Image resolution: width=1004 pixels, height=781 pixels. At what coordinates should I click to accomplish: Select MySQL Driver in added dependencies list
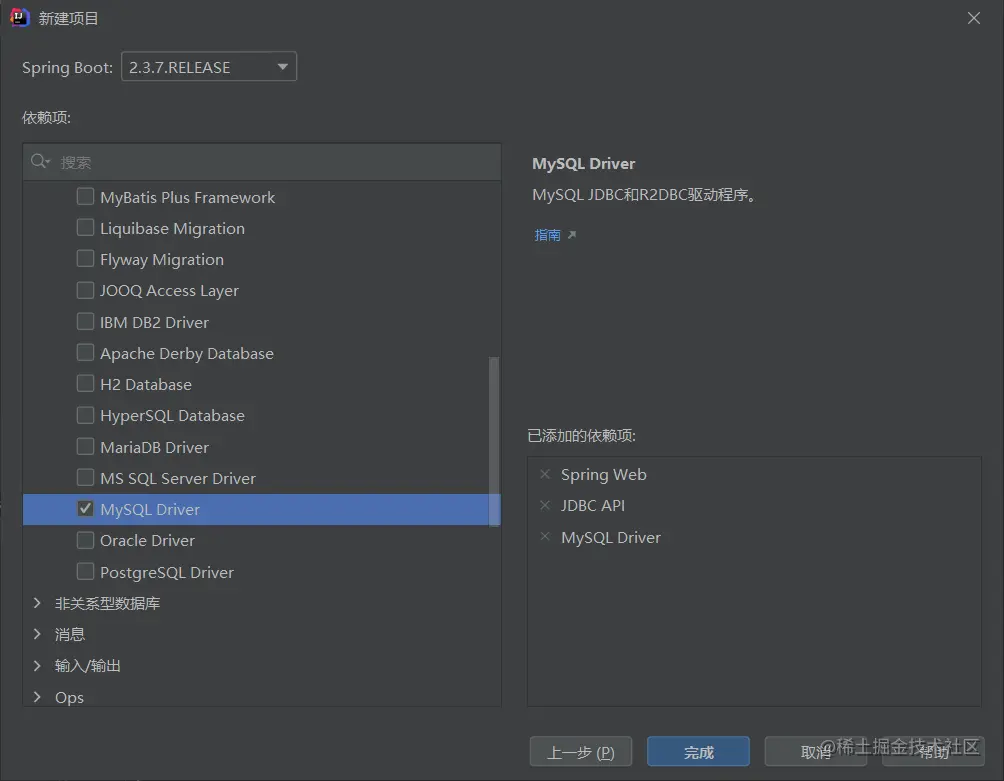(611, 537)
